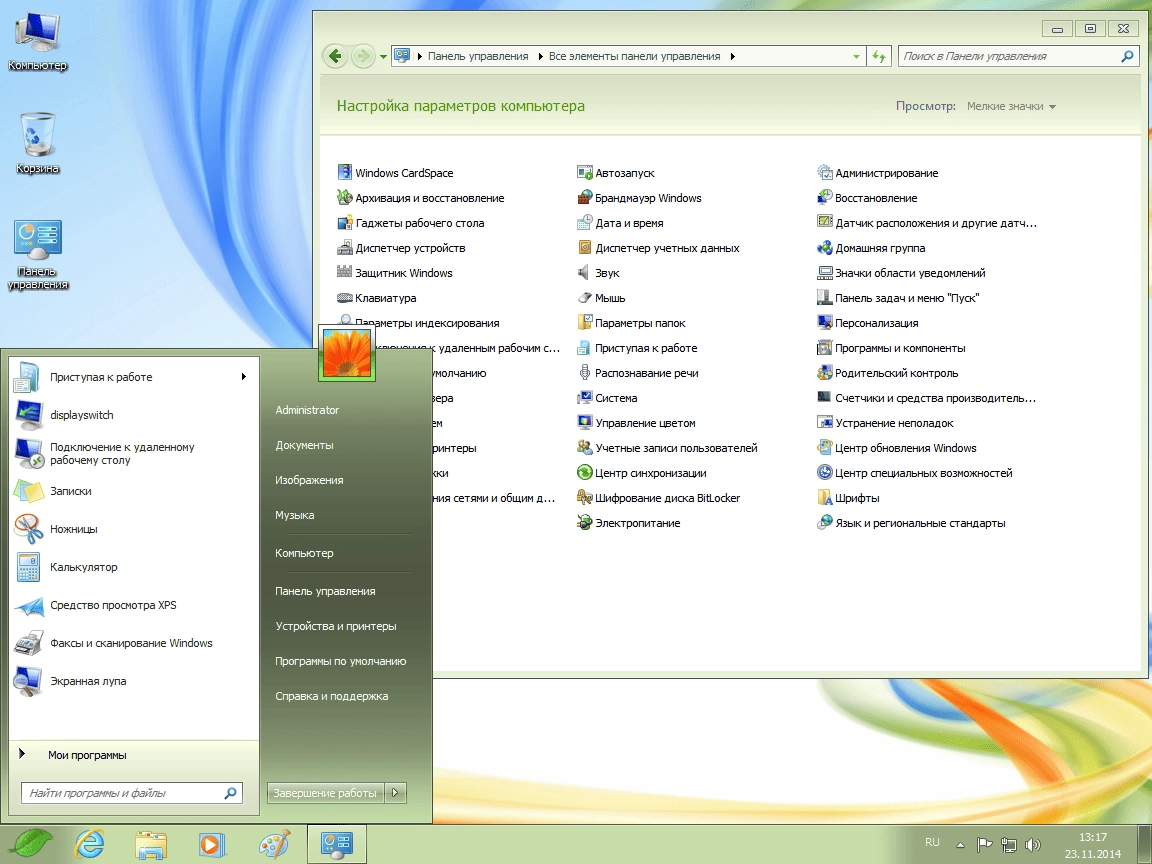Open the clock showing 13:17

tap(1092, 845)
